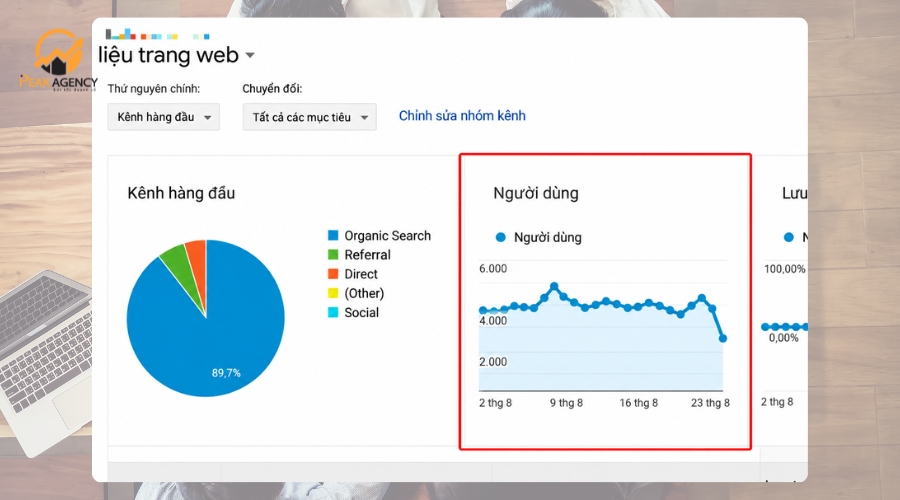Click the '9 thg 8' axis label
The height and width of the screenshot is (500, 900).
pyautogui.click(x=567, y=403)
